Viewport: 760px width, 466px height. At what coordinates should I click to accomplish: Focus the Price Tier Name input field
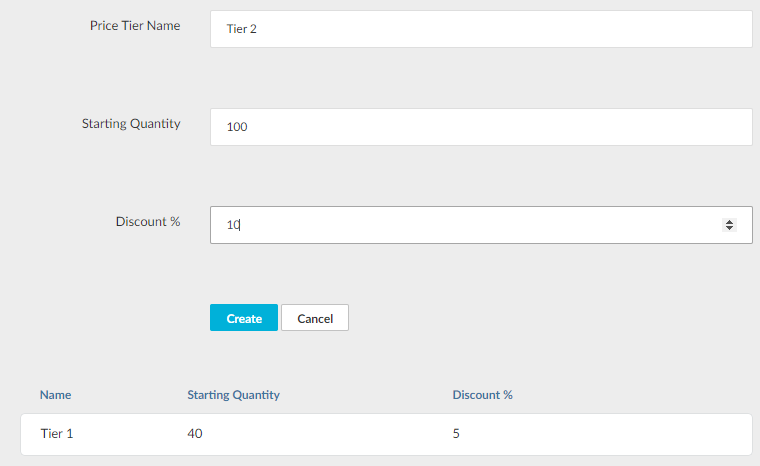pyautogui.click(x=480, y=29)
